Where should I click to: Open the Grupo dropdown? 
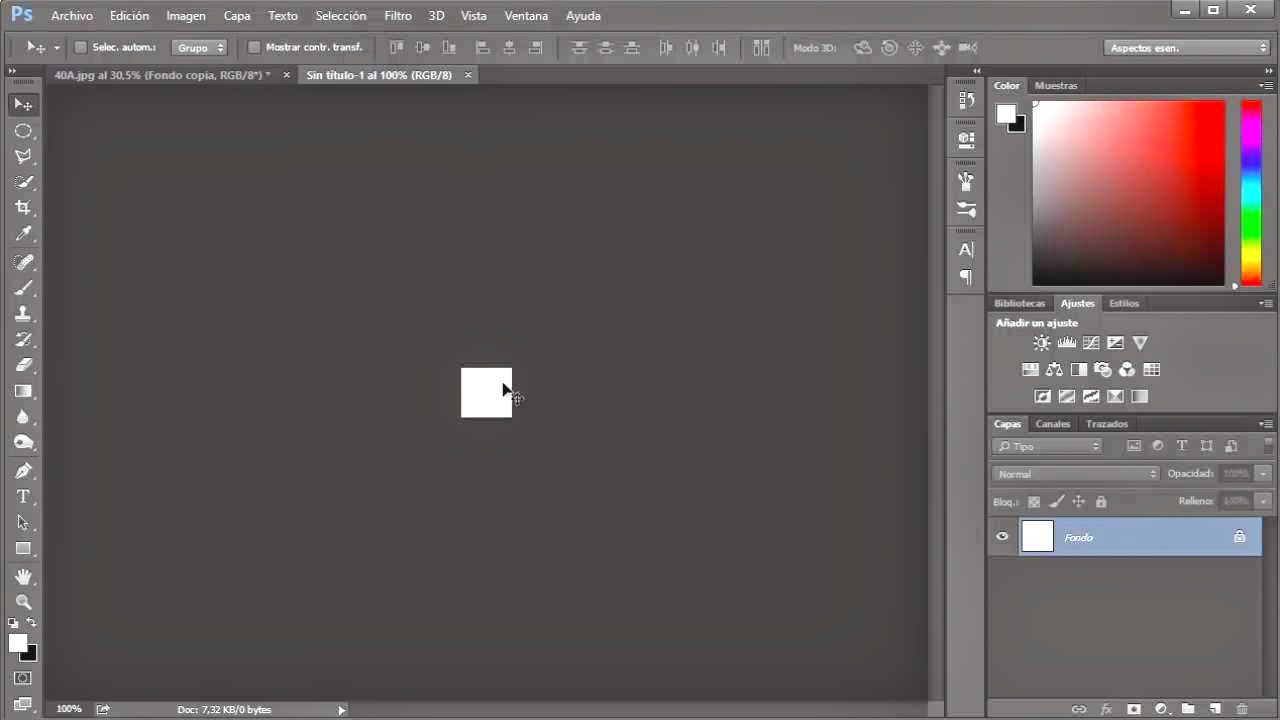point(200,47)
